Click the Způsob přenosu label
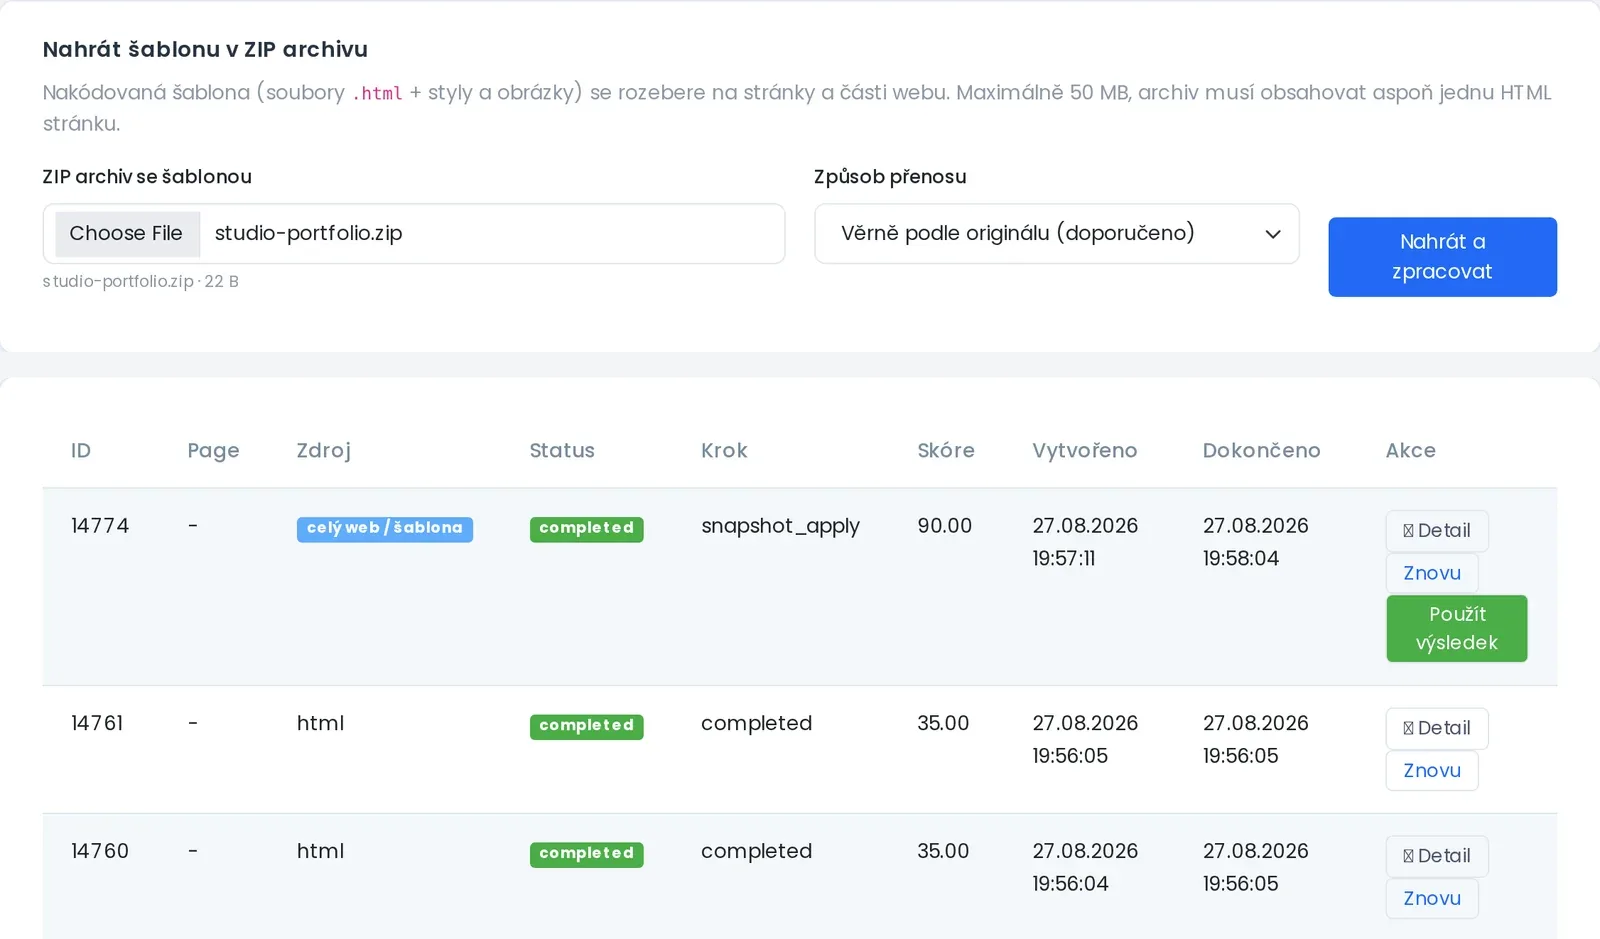The image size is (1600, 939). click(x=890, y=177)
